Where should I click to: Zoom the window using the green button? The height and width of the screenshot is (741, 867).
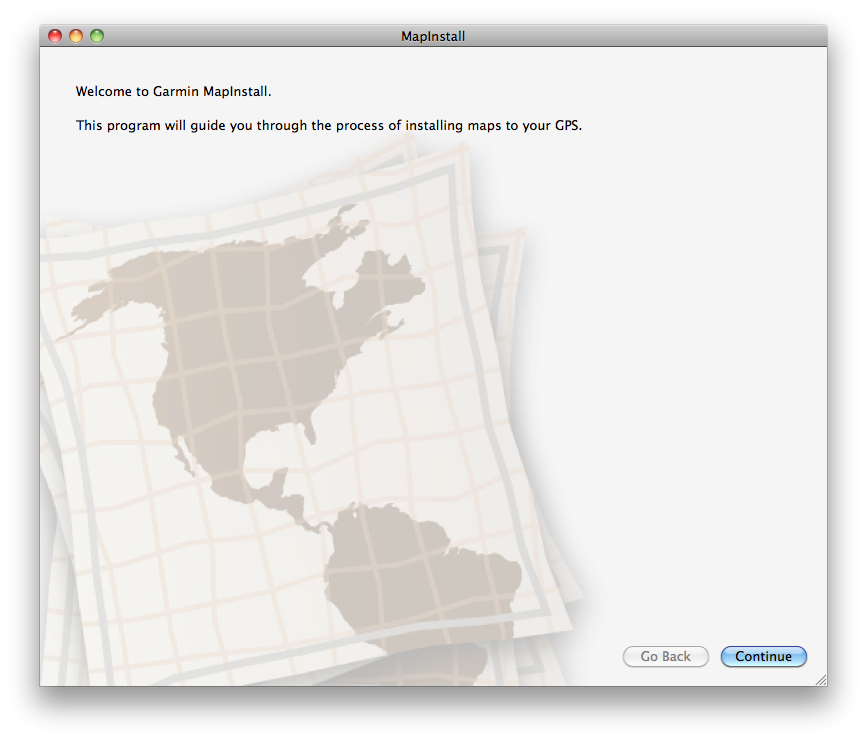pyautogui.click(x=97, y=36)
